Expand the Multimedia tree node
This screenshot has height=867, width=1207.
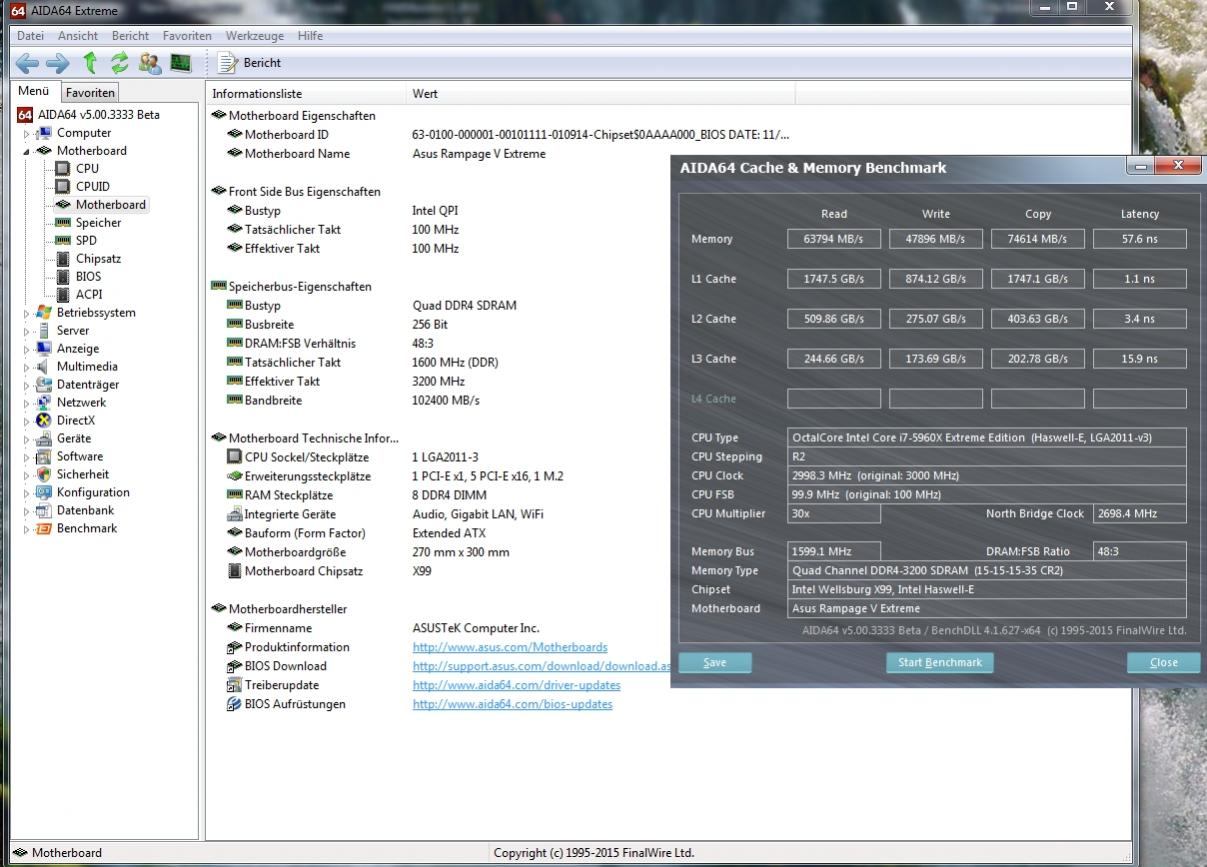pos(27,367)
